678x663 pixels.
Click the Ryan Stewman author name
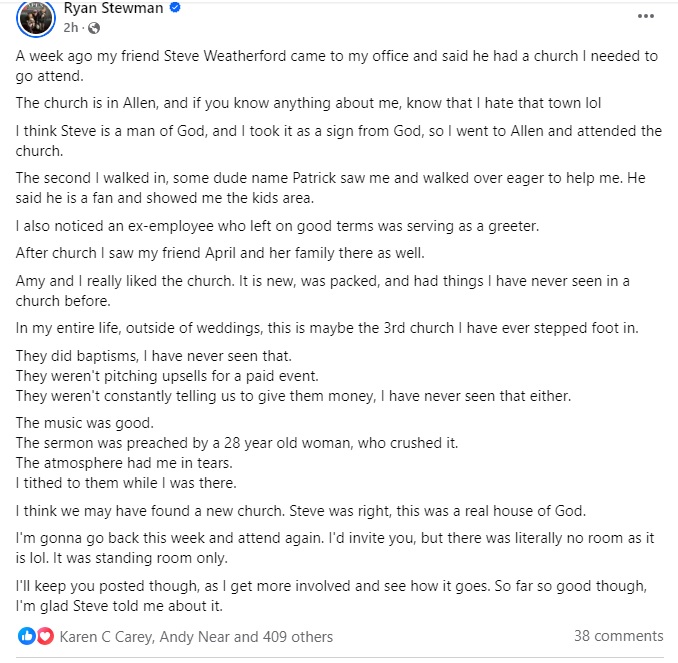pos(113,8)
